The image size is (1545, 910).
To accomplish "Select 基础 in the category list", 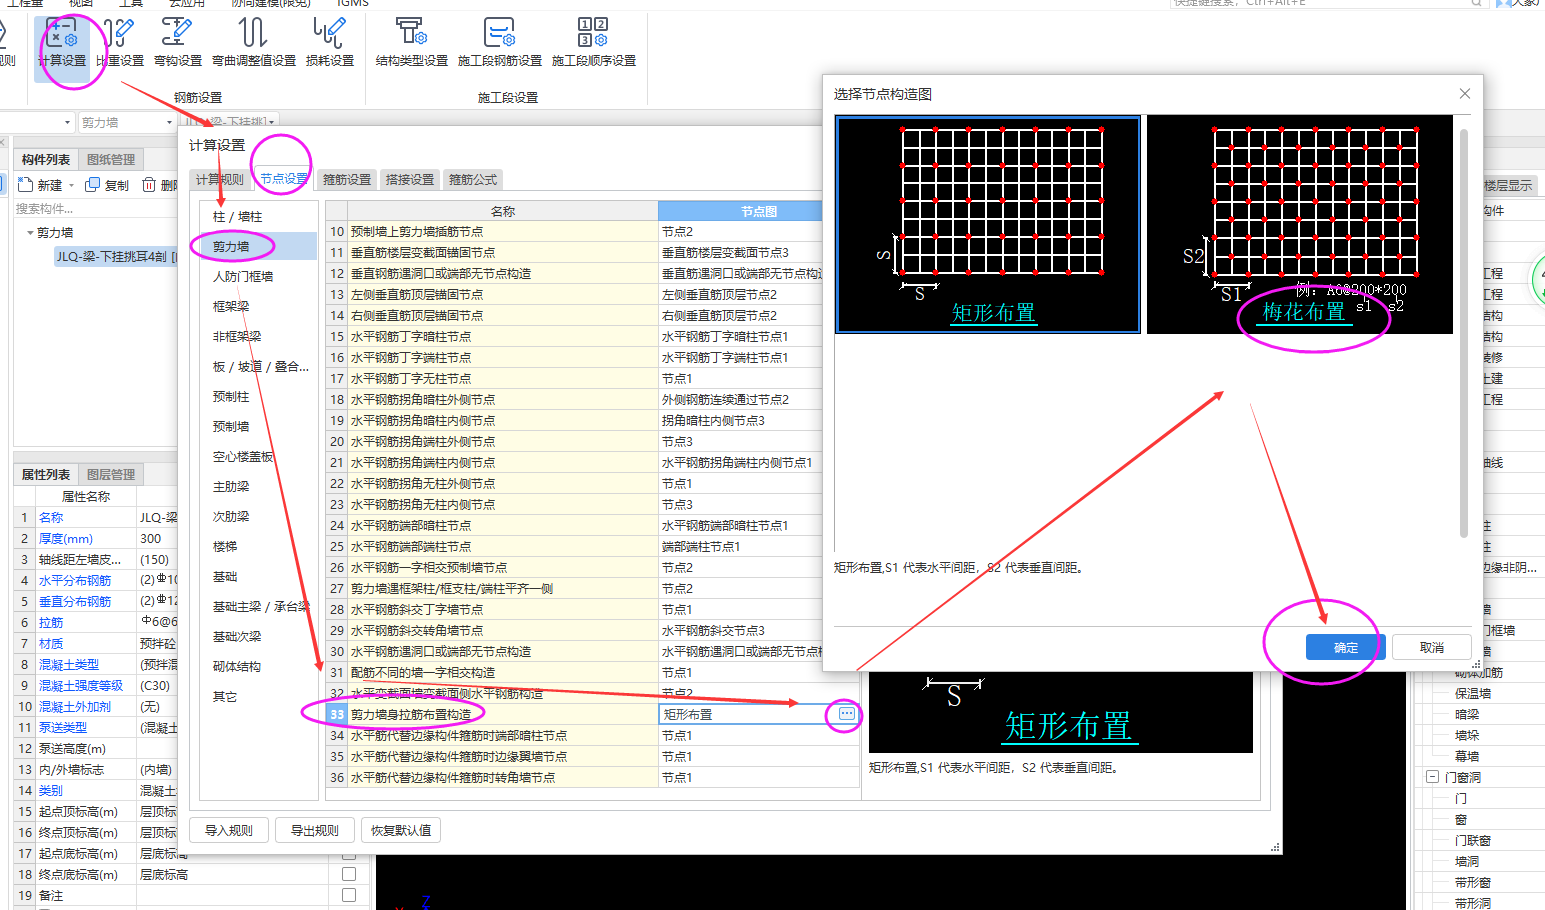I will pos(258,576).
